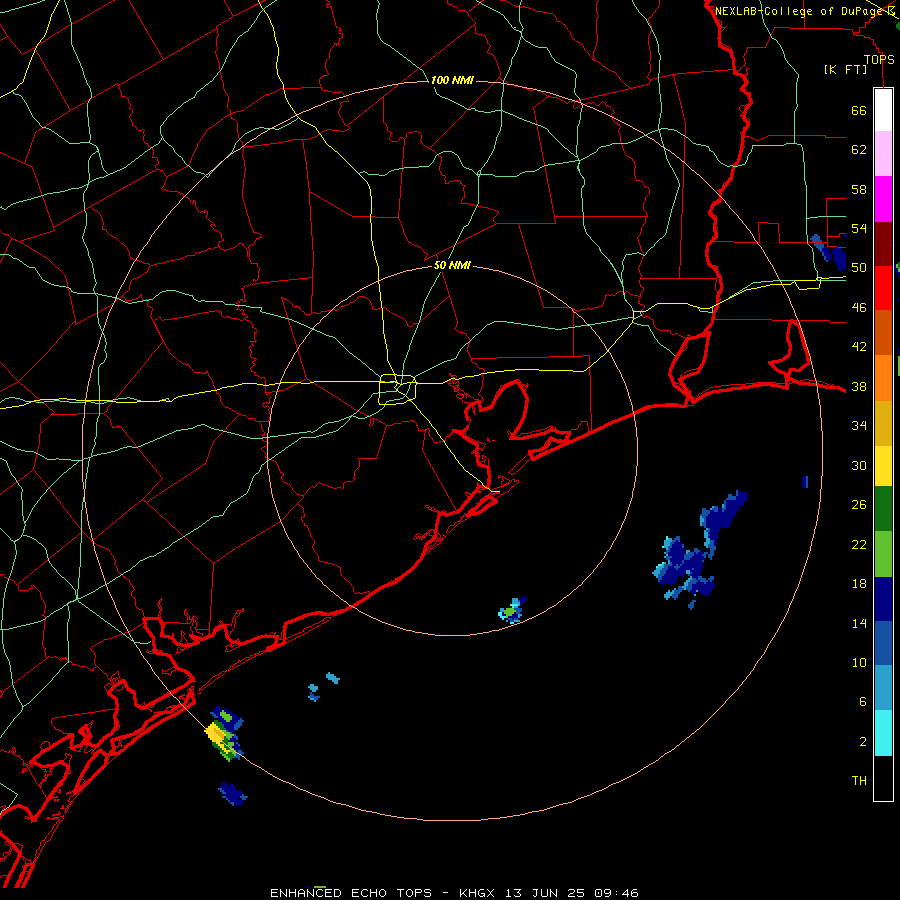This screenshot has height=900, width=900.
Task: Click the 22 value on the legend
Action: [859, 544]
